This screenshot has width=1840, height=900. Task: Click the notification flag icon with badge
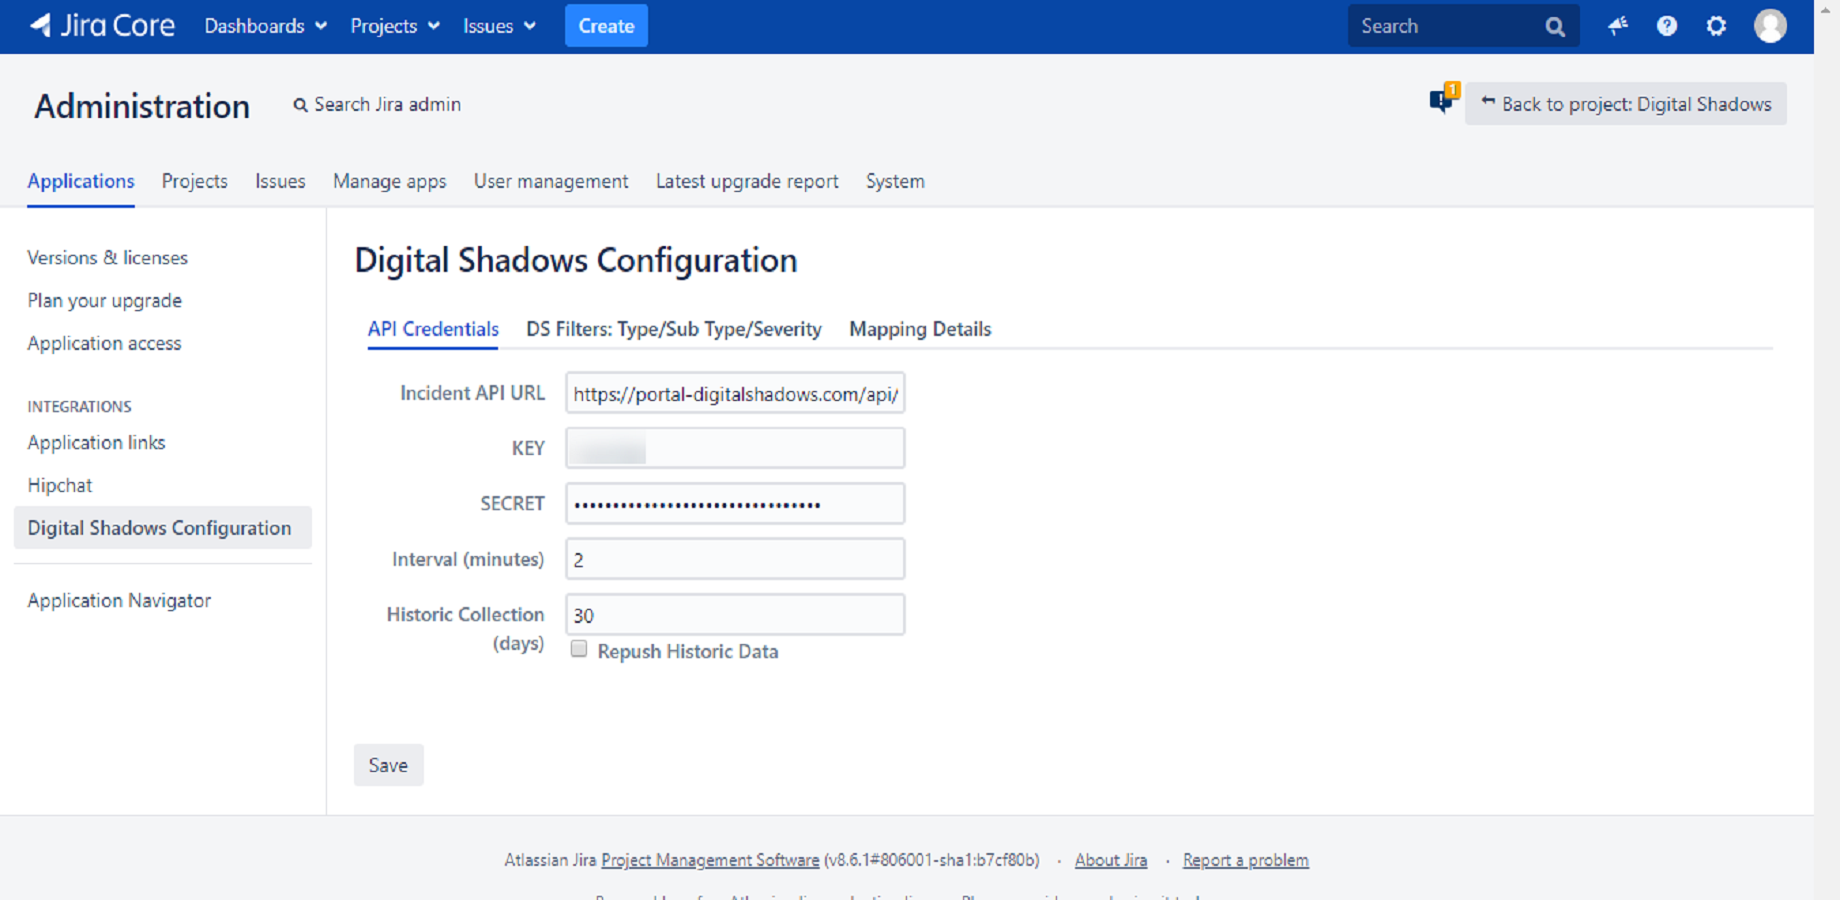coord(1444,98)
